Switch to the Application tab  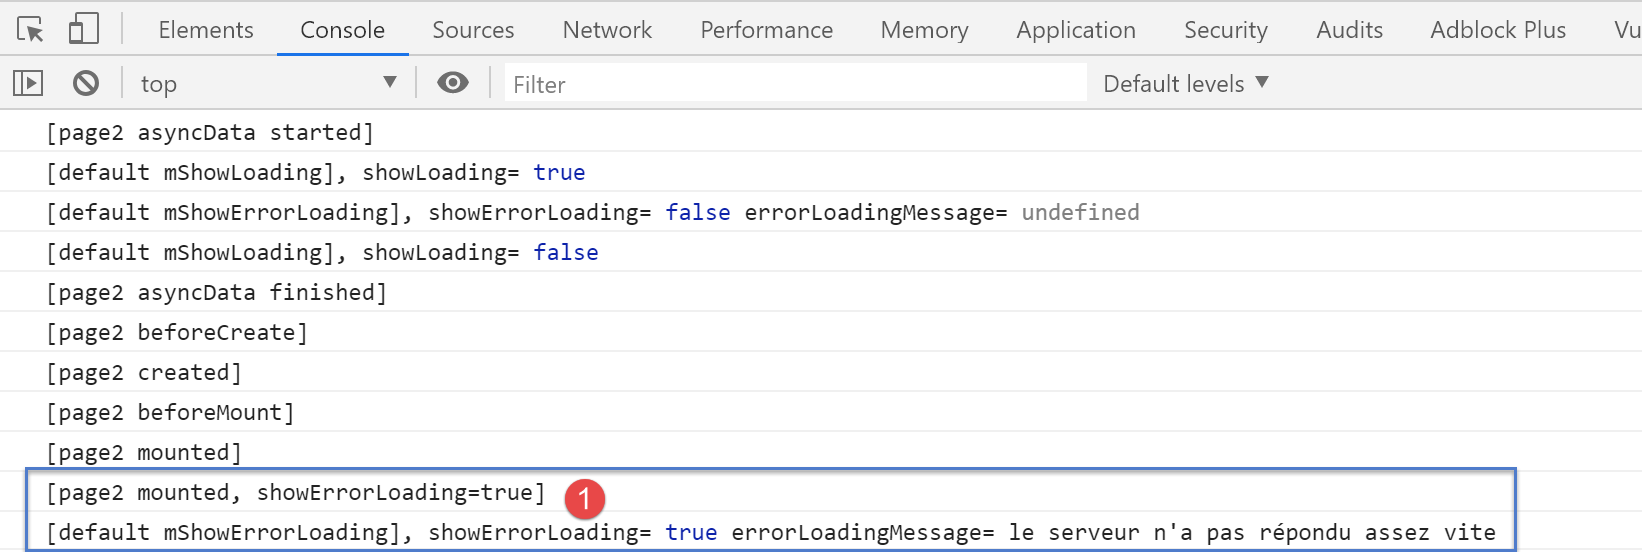tap(1076, 30)
